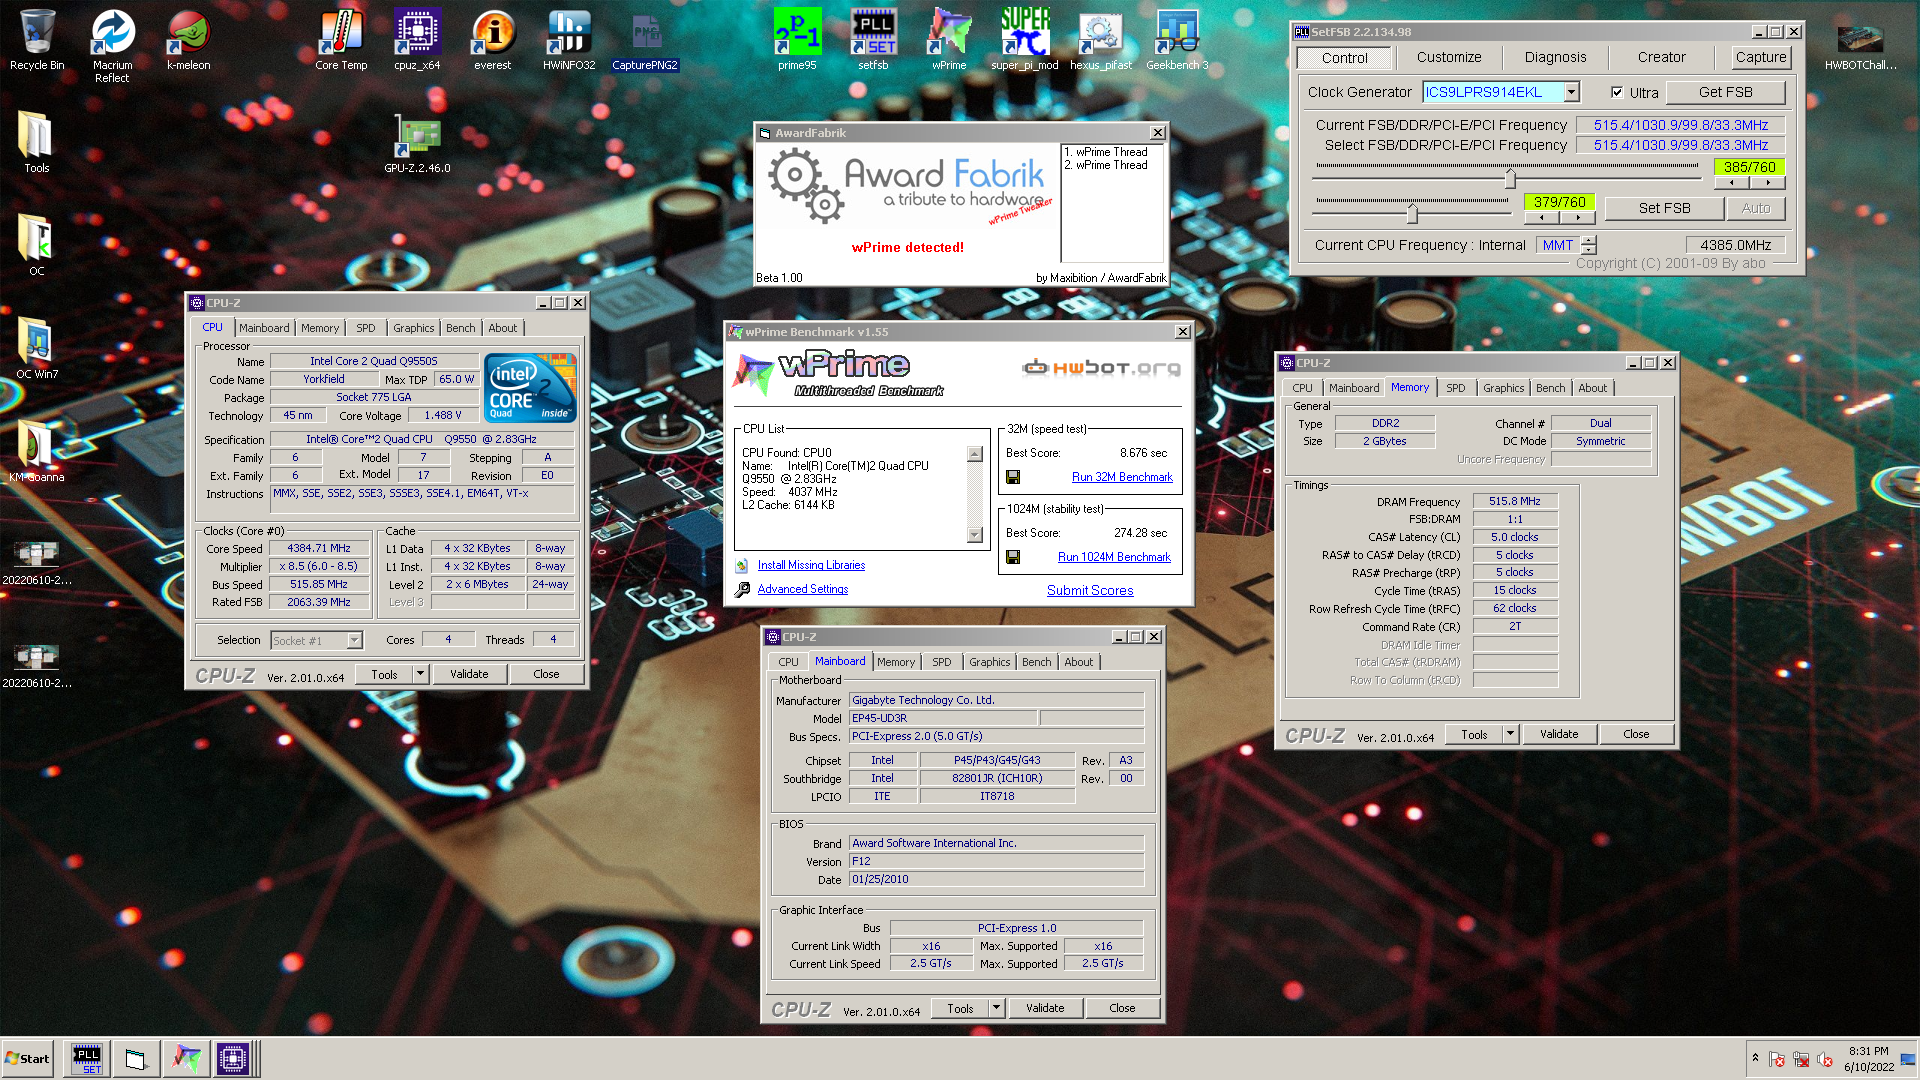The width and height of the screenshot is (1920, 1080).
Task: Decrease the 385/760 value with the left arrow
Action: coord(1732,183)
